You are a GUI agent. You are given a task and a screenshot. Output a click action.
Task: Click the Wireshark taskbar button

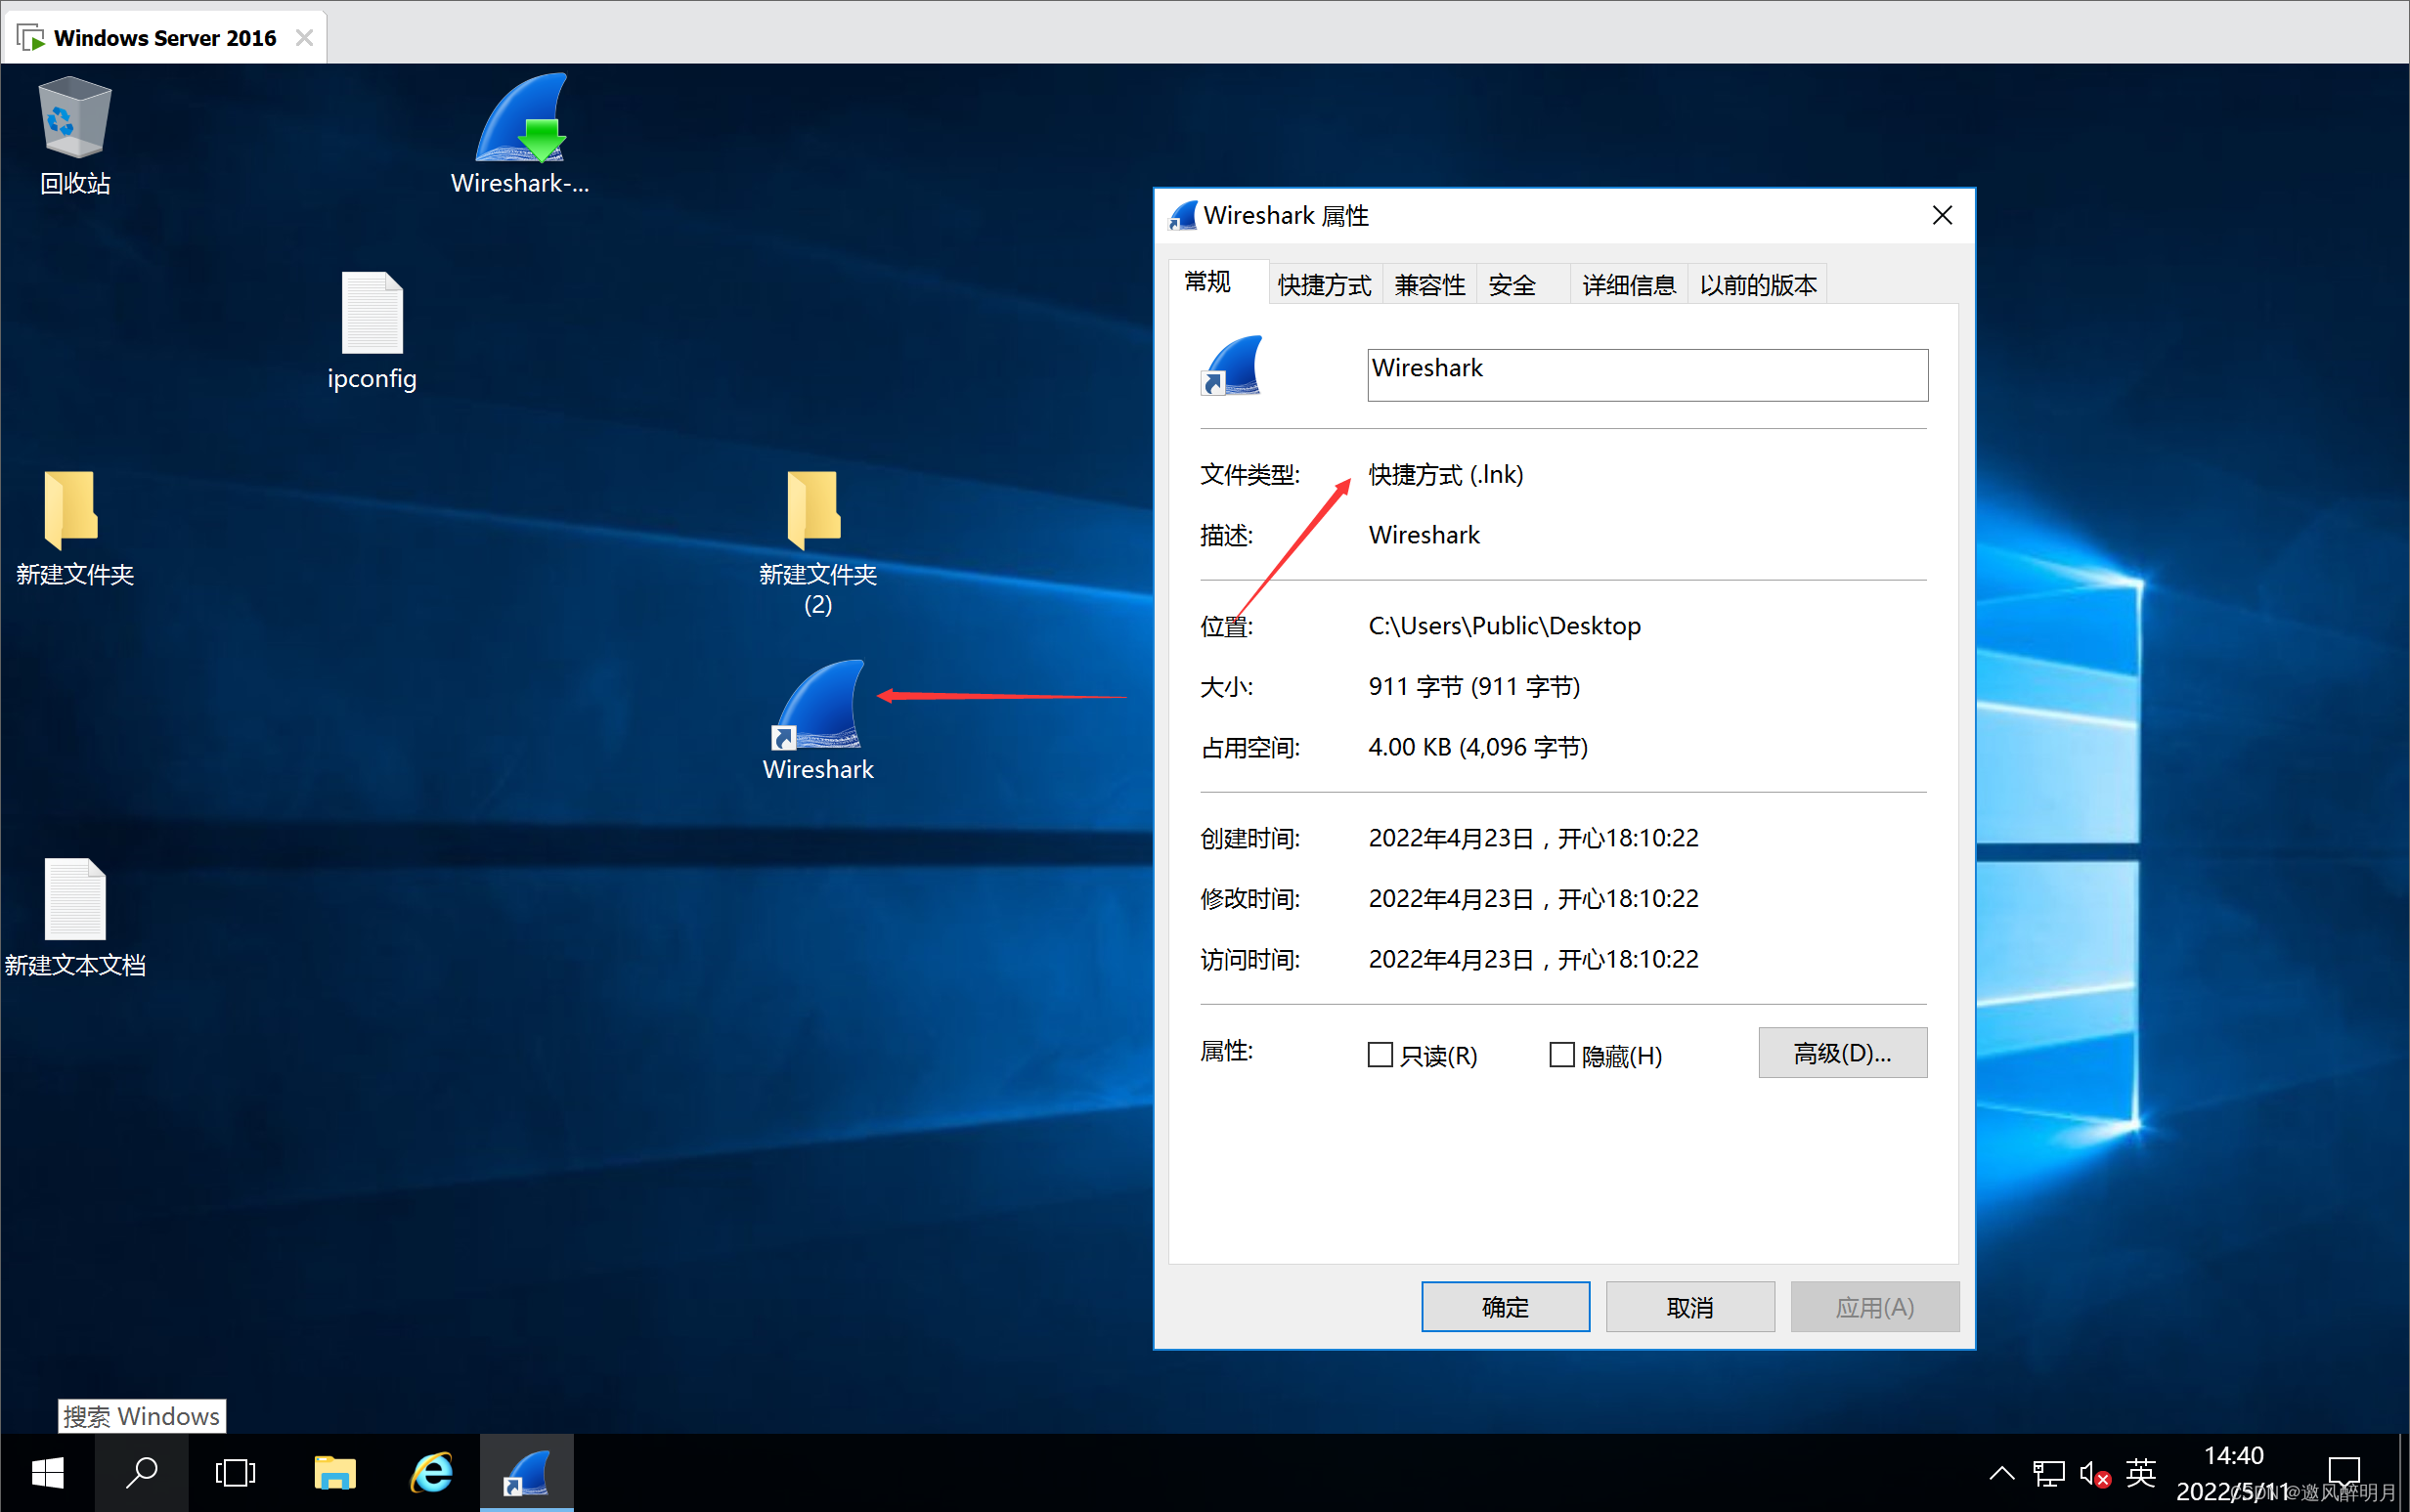pyautogui.click(x=526, y=1473)
